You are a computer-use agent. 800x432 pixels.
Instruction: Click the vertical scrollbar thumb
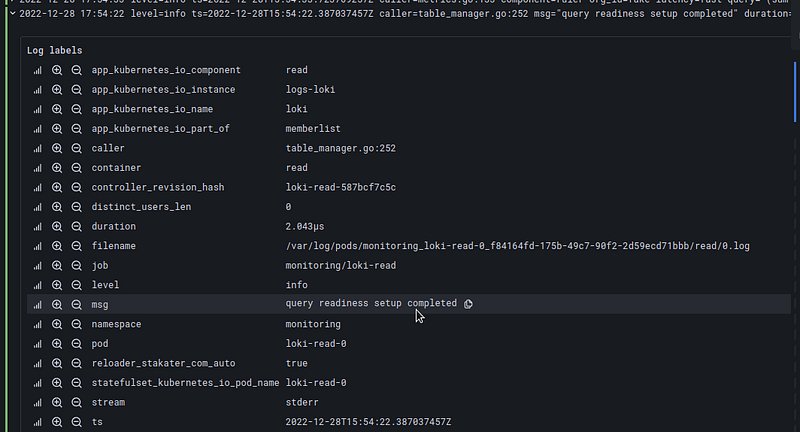point(795,92)
